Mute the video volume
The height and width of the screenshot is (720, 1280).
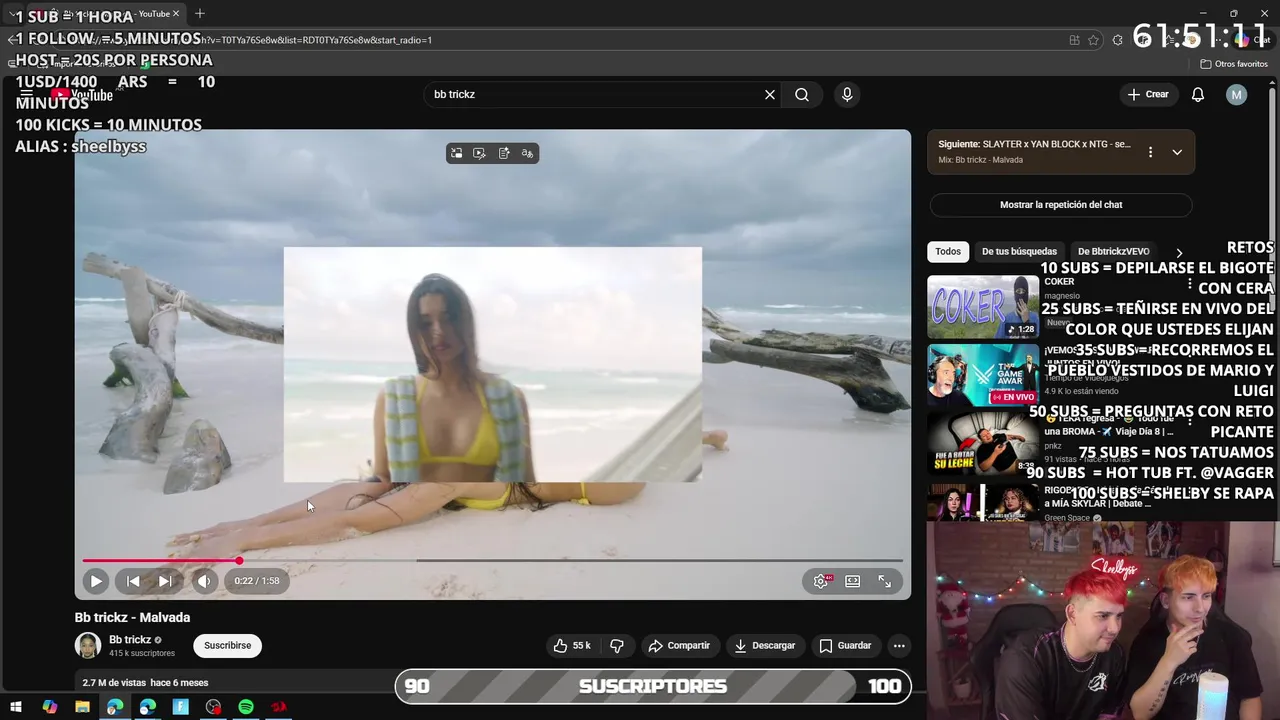tap(204, 581)
